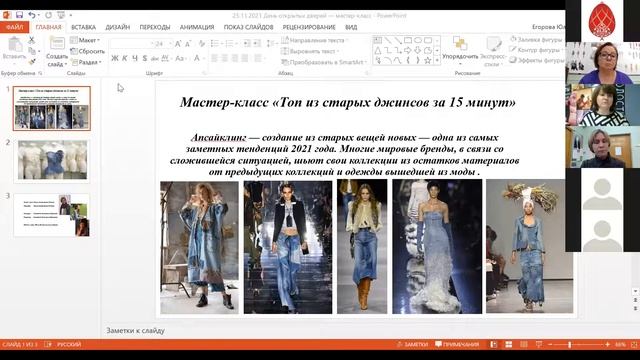The image size is (640, 360).
Task: Toggle the Примечания comments pane in the status bar
Action: pos(457,344)
